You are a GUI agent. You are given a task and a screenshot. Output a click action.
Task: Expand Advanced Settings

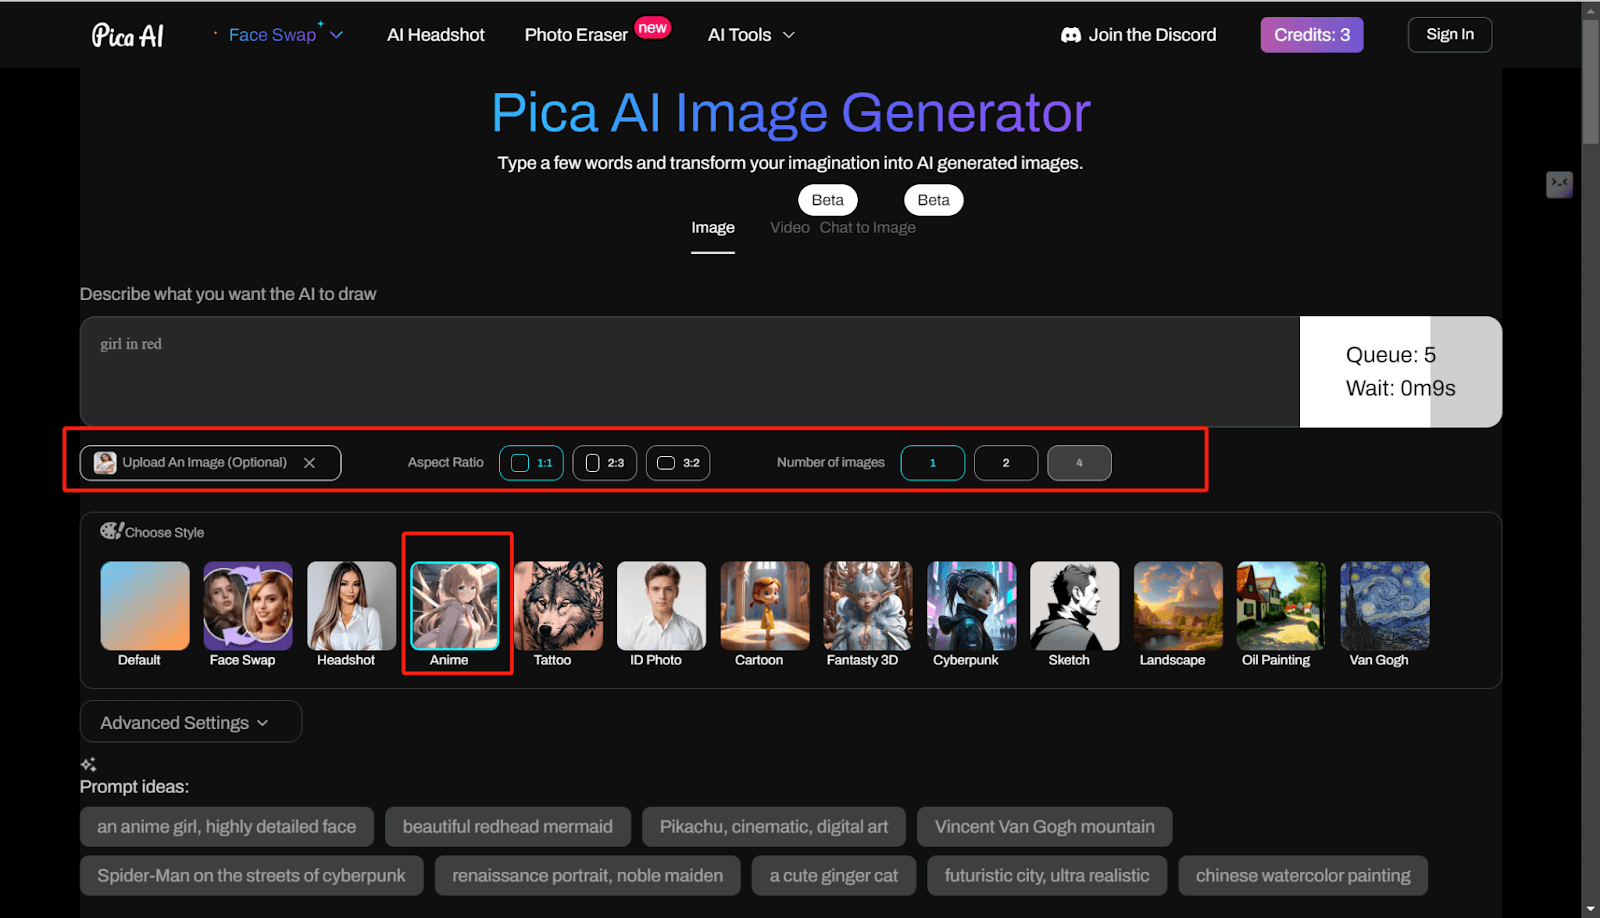tap(191, 722)
